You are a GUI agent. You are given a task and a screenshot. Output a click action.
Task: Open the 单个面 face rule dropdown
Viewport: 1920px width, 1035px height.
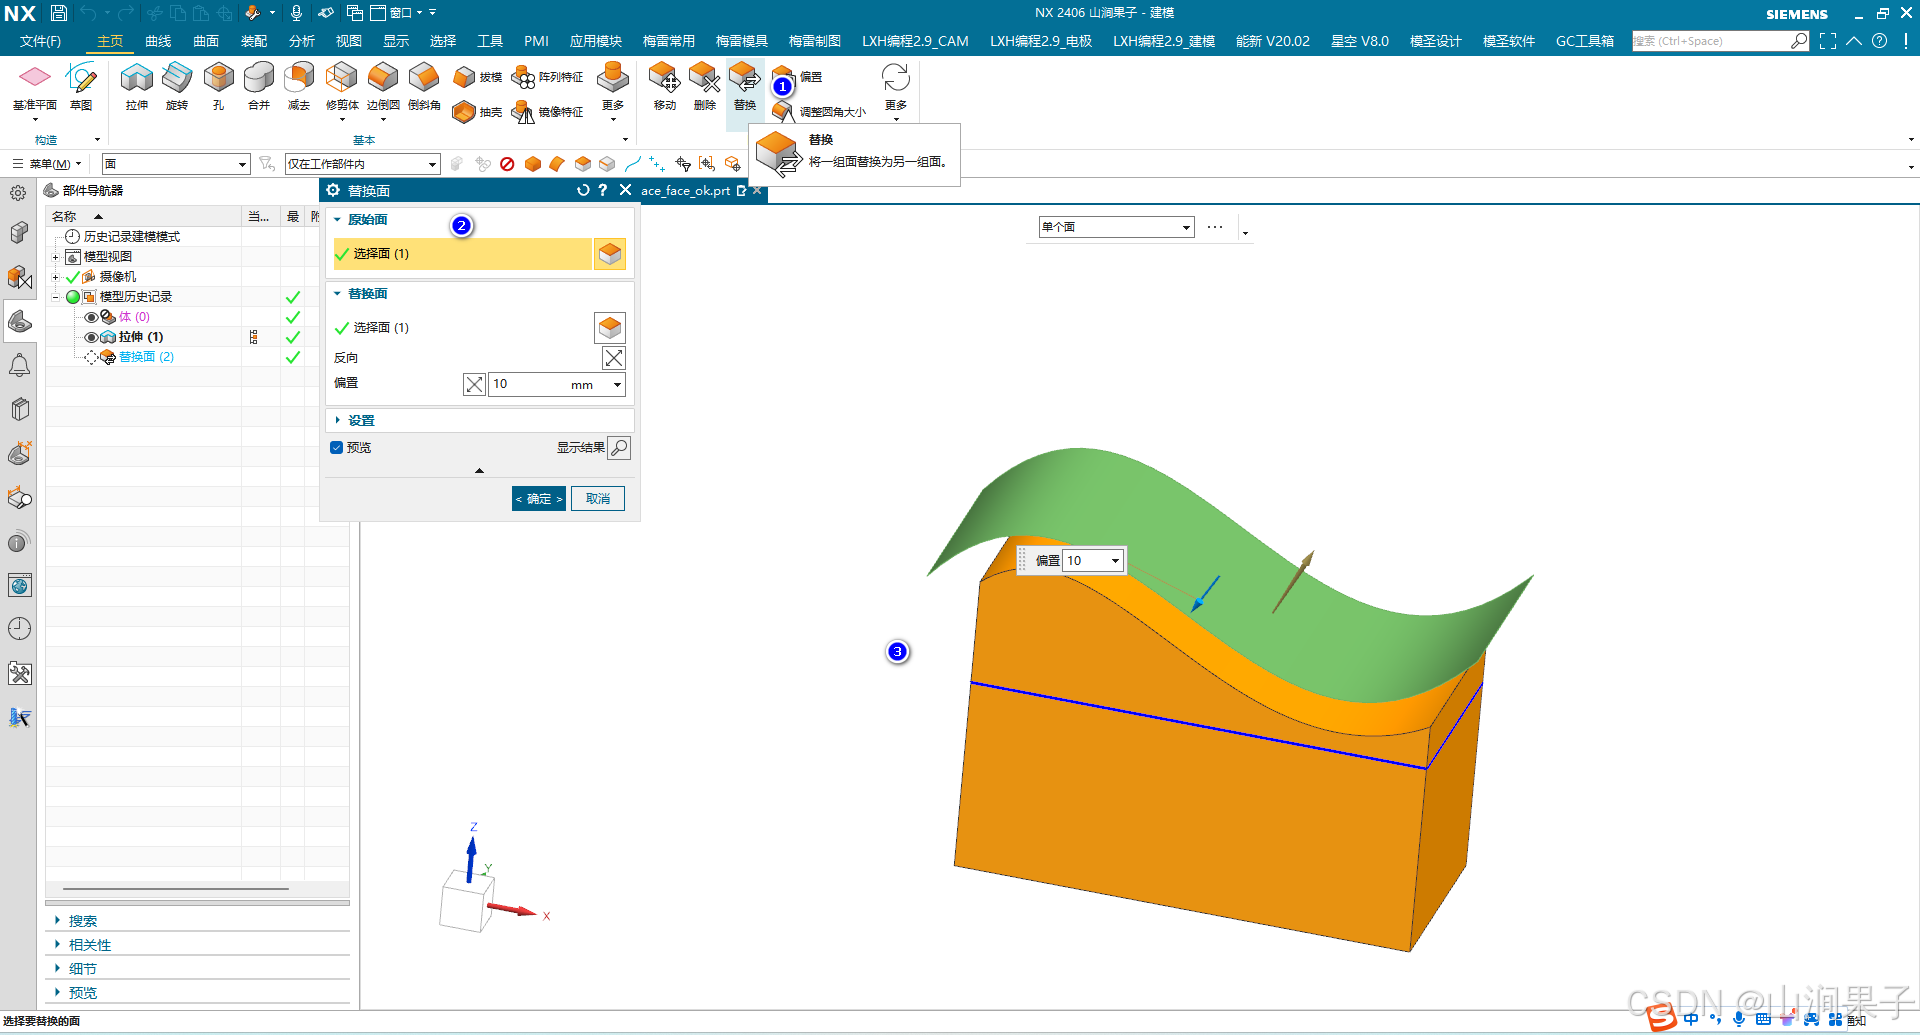pyautogui.click(x=1186, y=228)
